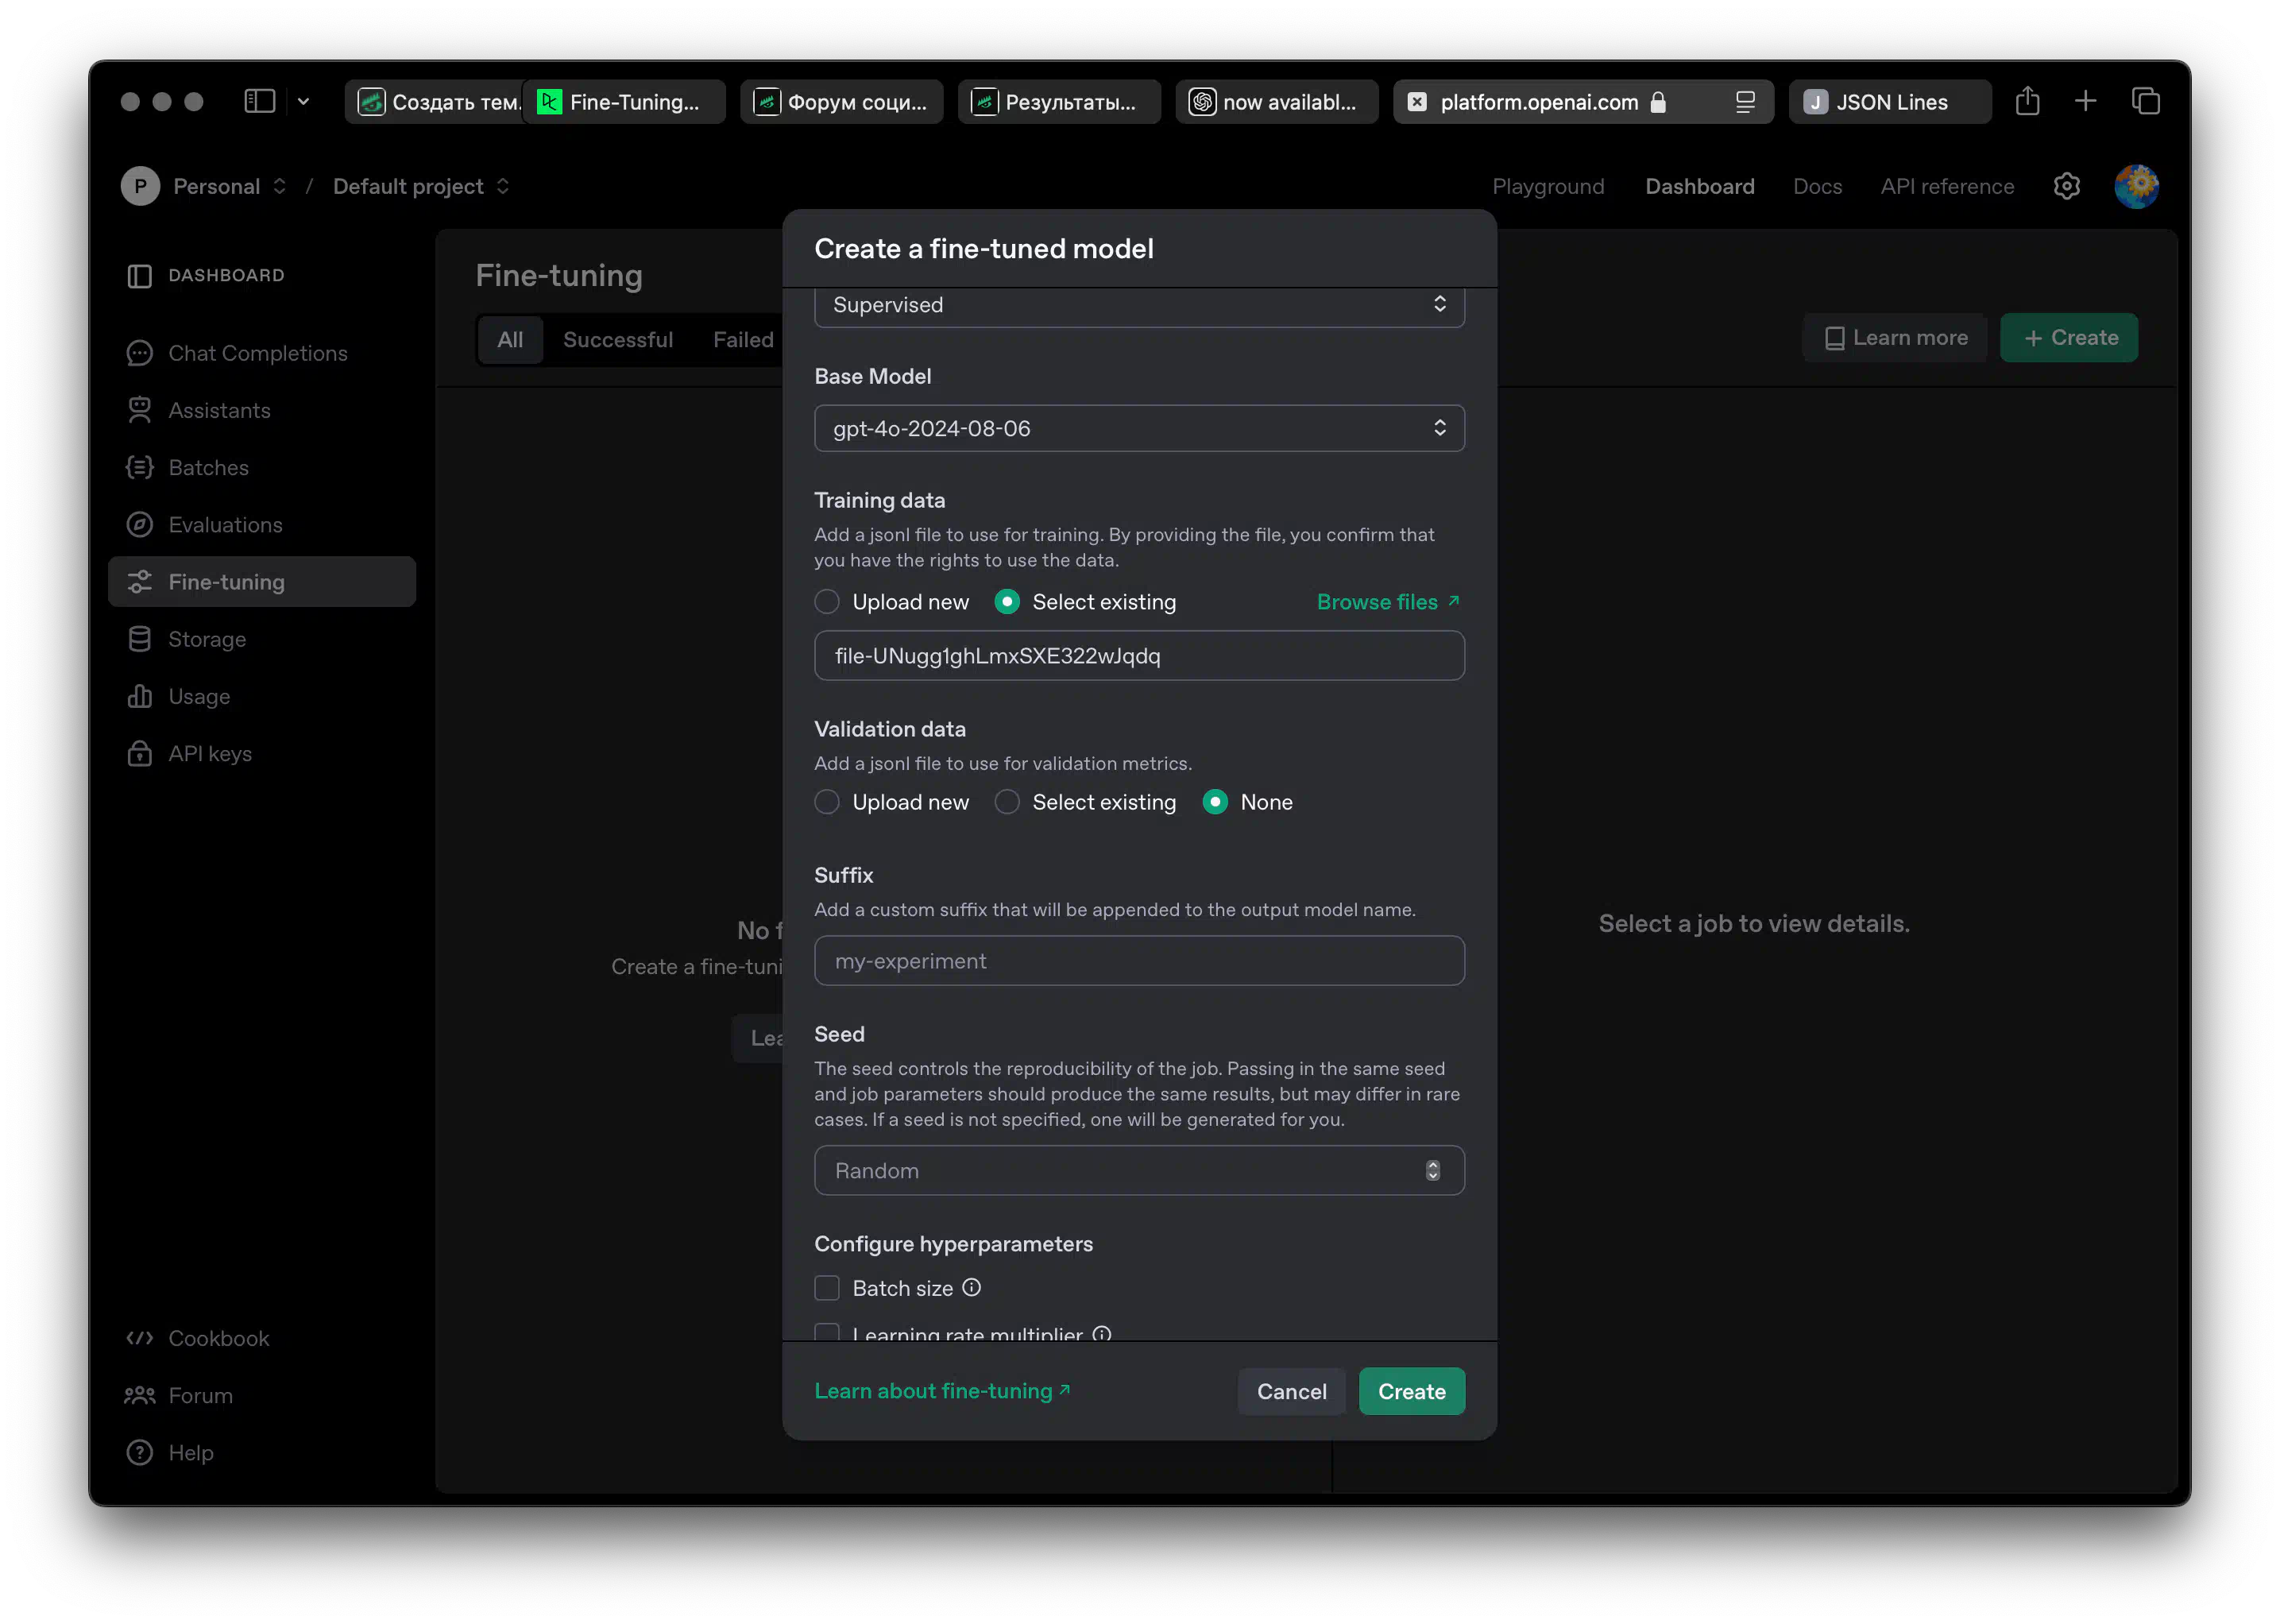Open the sidebar options chevron
This screenshot has width=2280, height=1624.
(303, 101)
